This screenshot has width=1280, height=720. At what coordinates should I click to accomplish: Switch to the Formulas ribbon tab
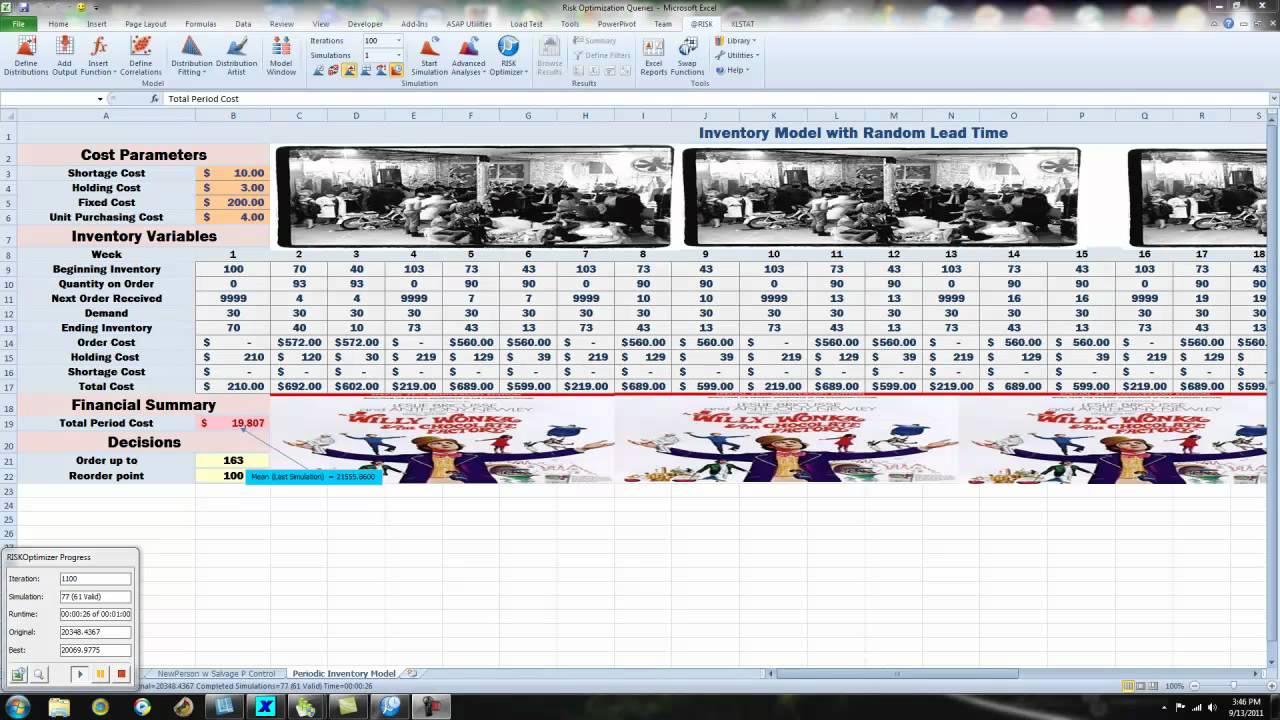tap(200, 23)
